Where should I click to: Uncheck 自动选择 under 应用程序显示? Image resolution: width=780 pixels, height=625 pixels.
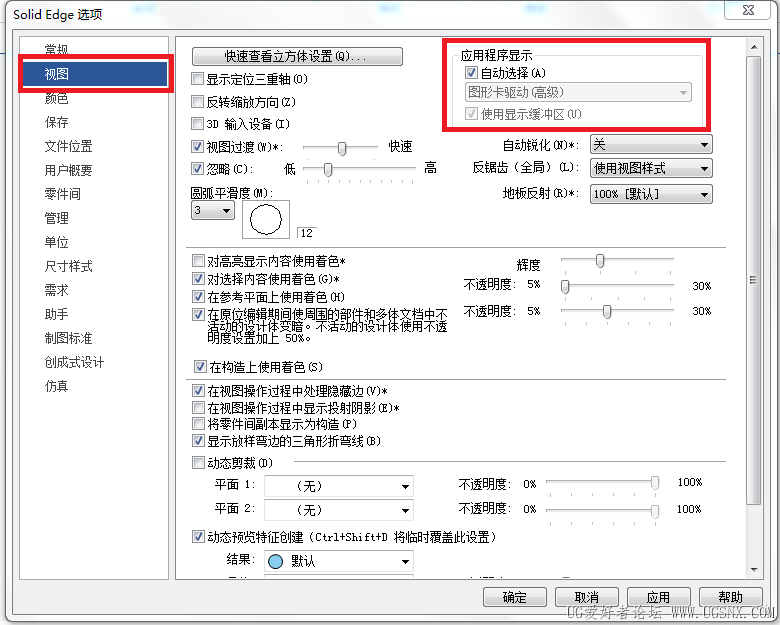[x=471, y=73]
